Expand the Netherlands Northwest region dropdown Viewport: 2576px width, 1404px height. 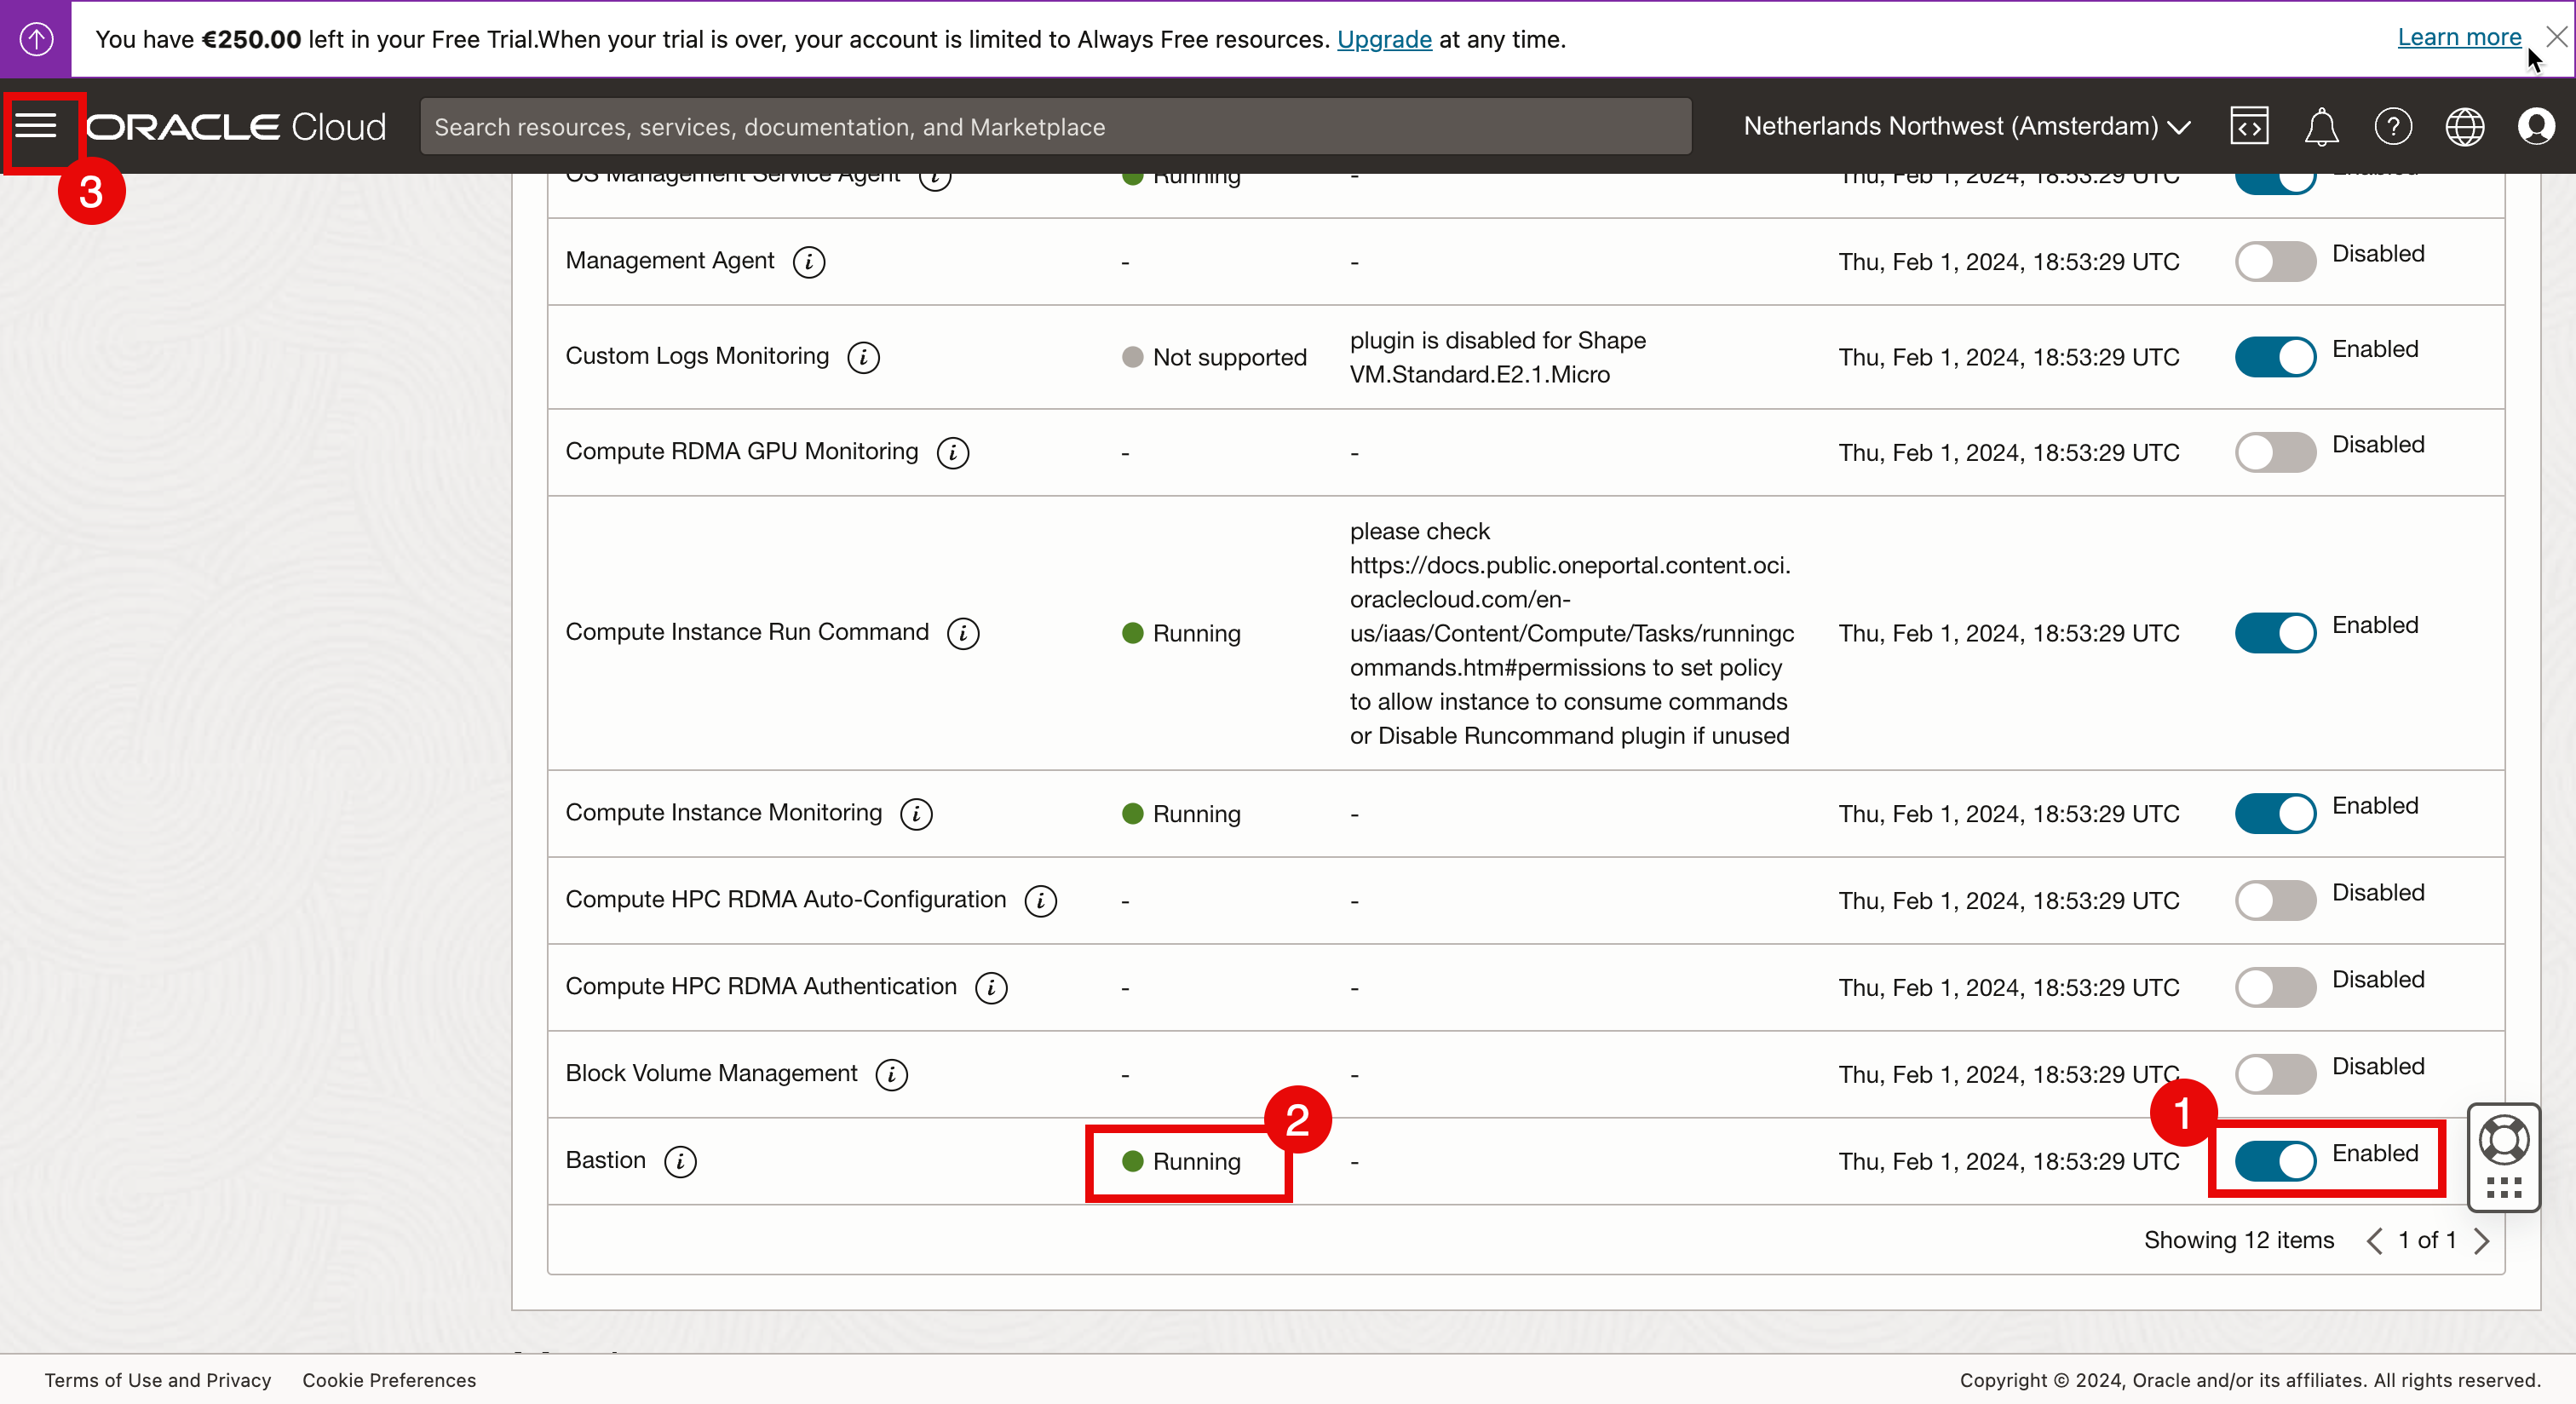pos(1966,127)
